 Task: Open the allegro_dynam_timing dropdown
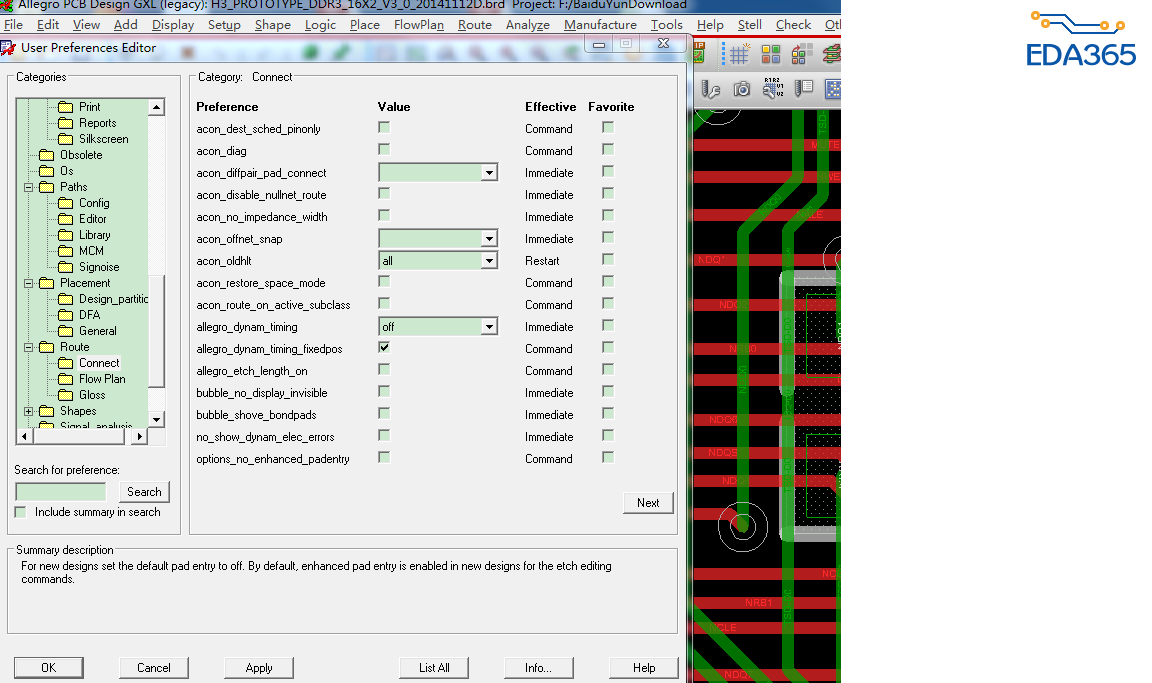pyautogui.click(x=489, y=327)
